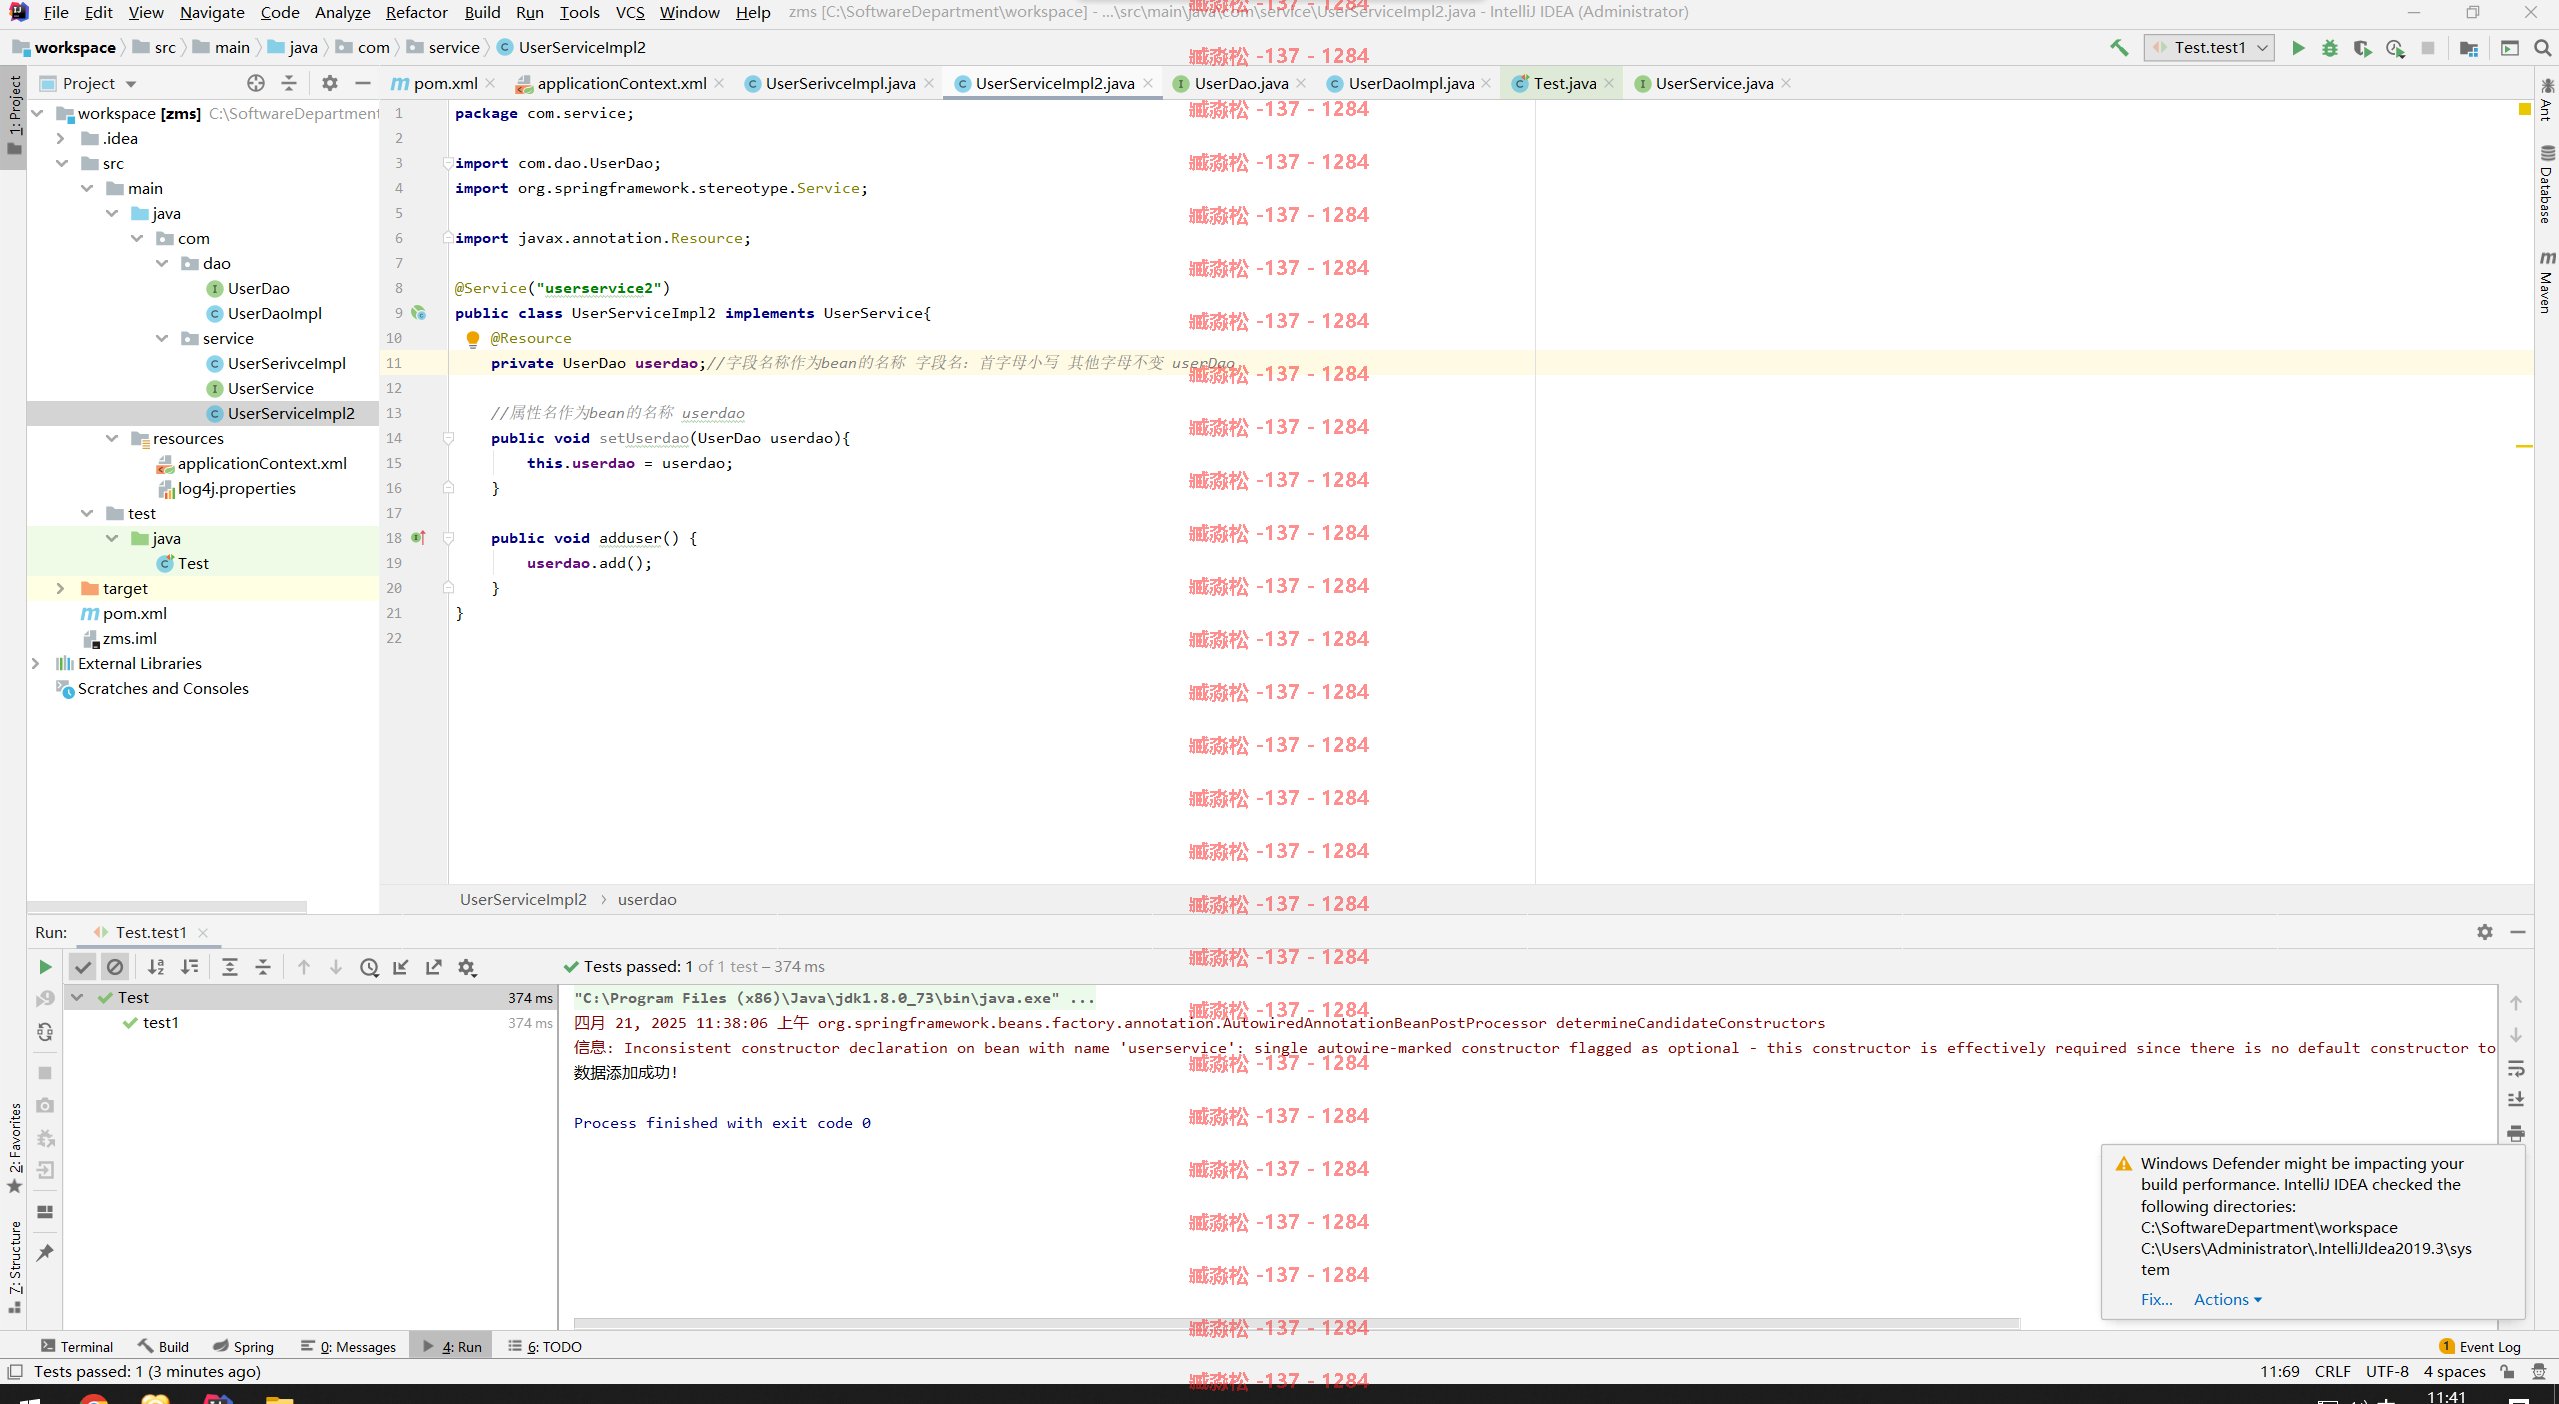The width and height of the screenshot is (2559, 1404).
Task: Click Project panel horizontal scrollbar
Action: pyautogui.click(x=167, y=907)
